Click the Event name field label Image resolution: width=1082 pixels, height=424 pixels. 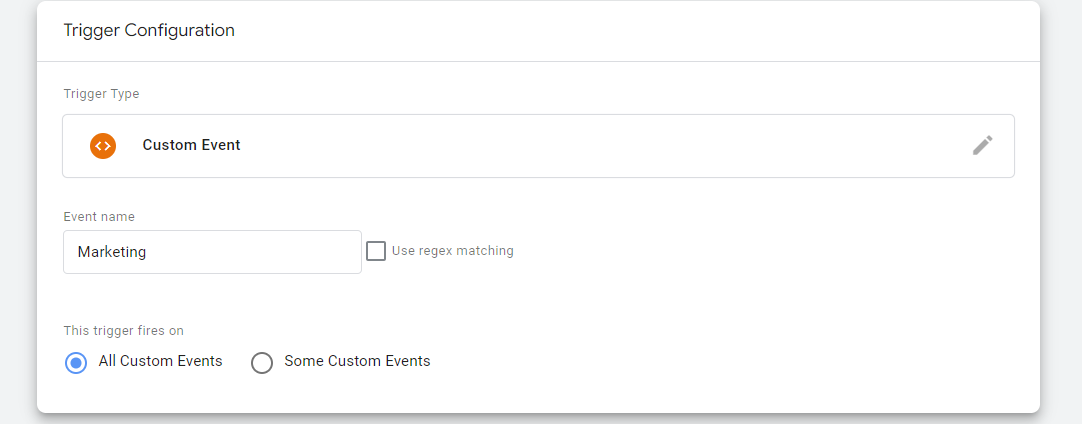[x=99, y=217]
